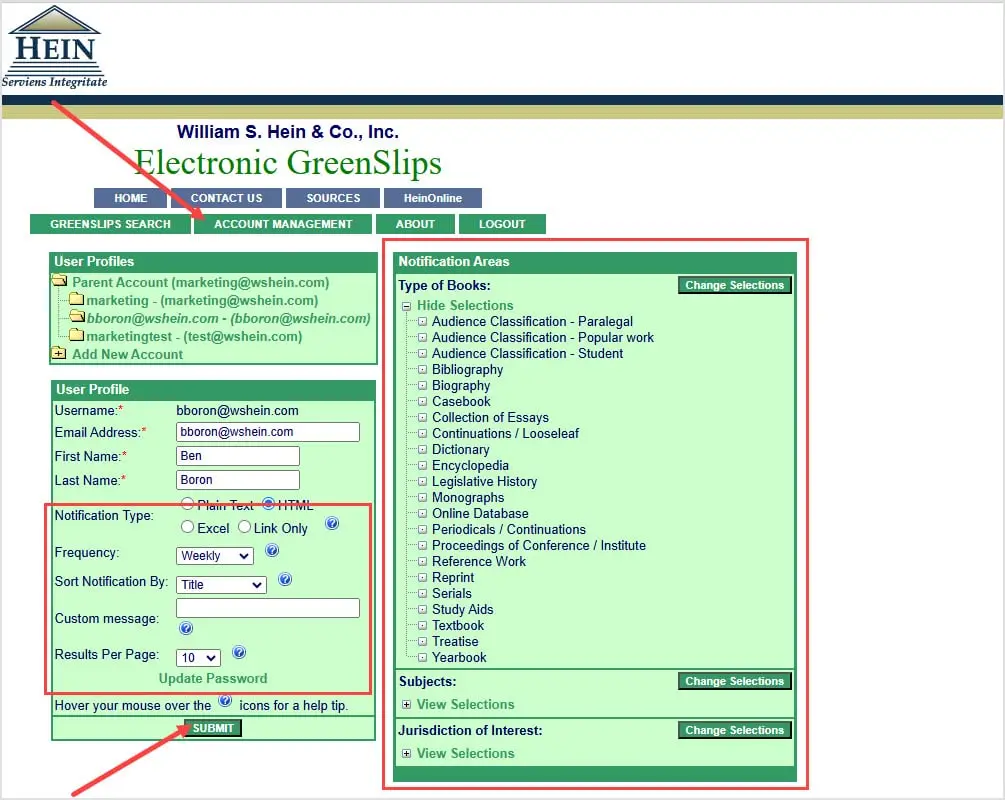Viewport: 1005px width, 800px height.
Task: Open the Weekly frequency dropdown
Action: pos(214,555)
